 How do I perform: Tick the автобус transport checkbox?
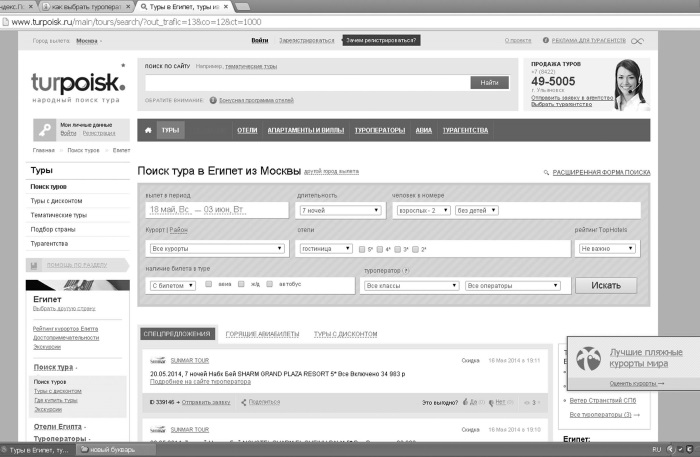tap(272, 285)
